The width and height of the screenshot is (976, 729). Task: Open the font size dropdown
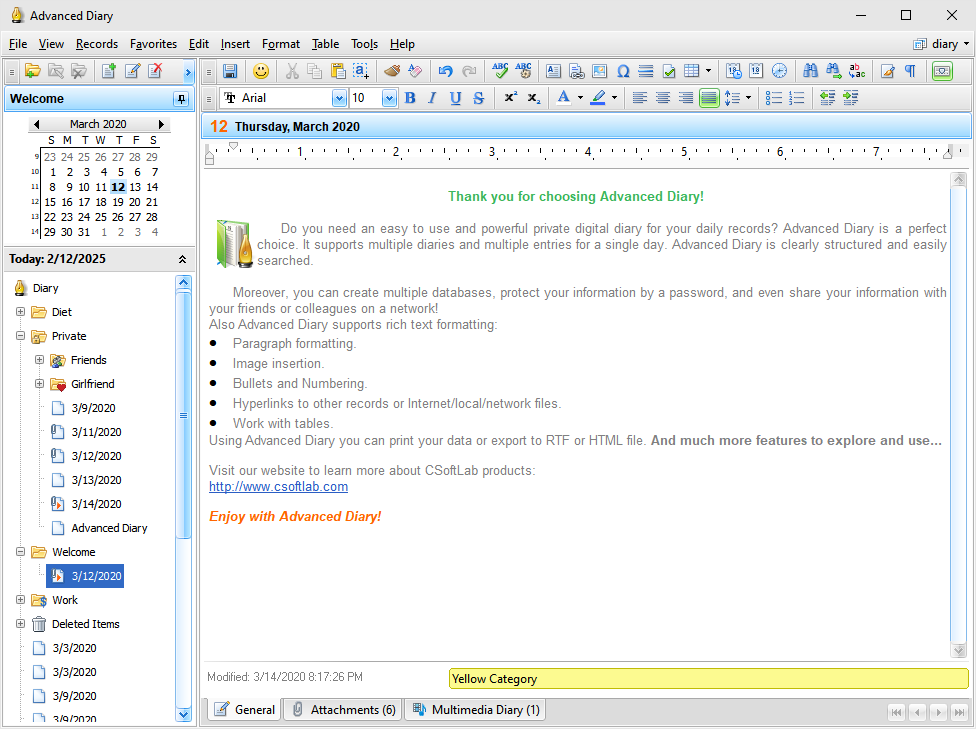click(x=389, y=98)
